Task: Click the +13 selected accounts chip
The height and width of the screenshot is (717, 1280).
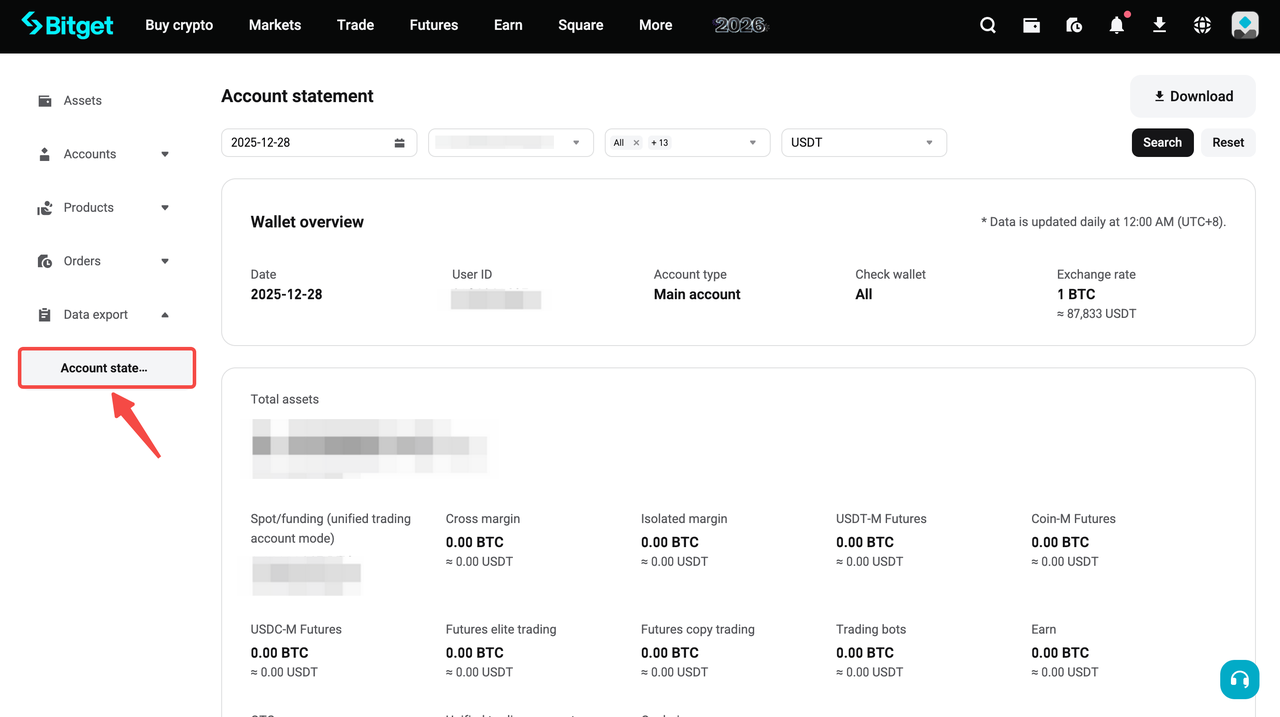Action: (659, 142)
